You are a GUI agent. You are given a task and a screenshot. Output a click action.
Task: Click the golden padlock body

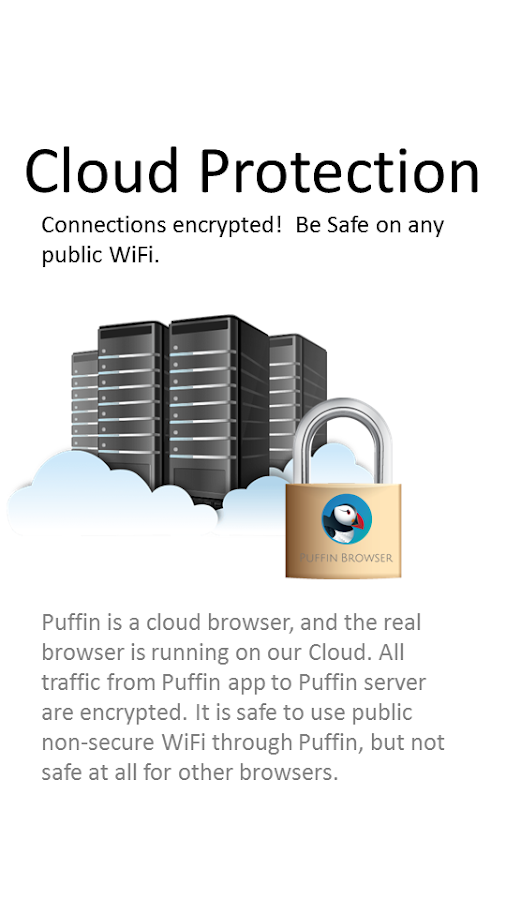pos(343,531)
